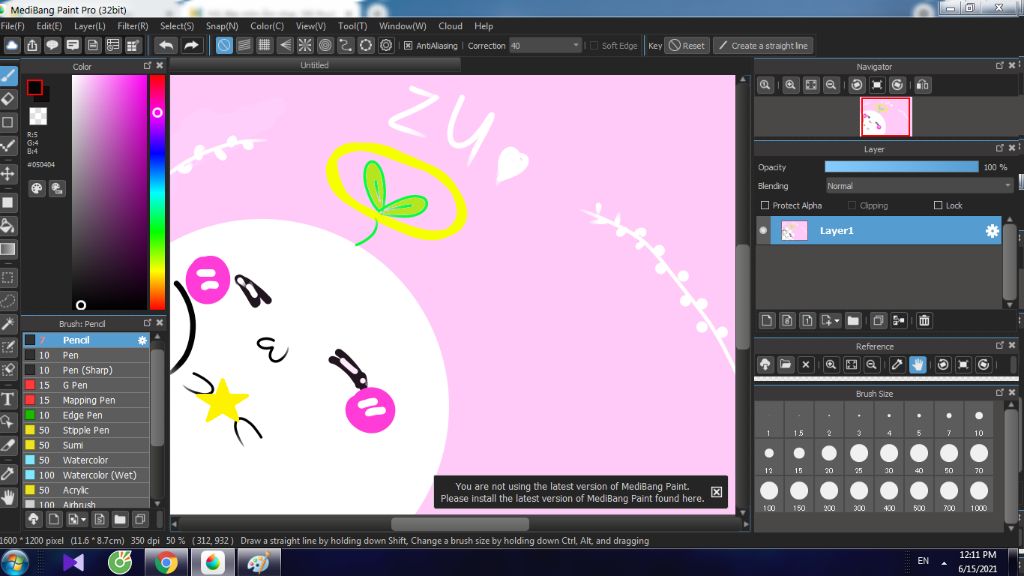
Task: Add a new layer folder
Action: tap(853, 321)
